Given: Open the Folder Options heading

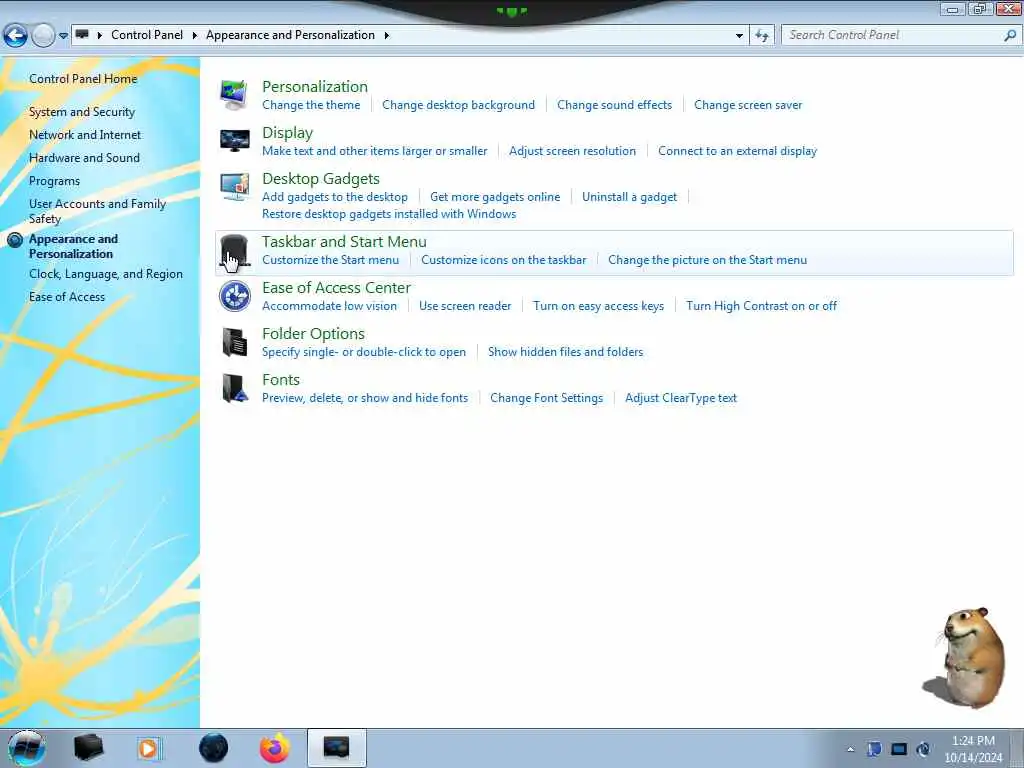Looking at the screenshot, I should [x=313, y=334].
